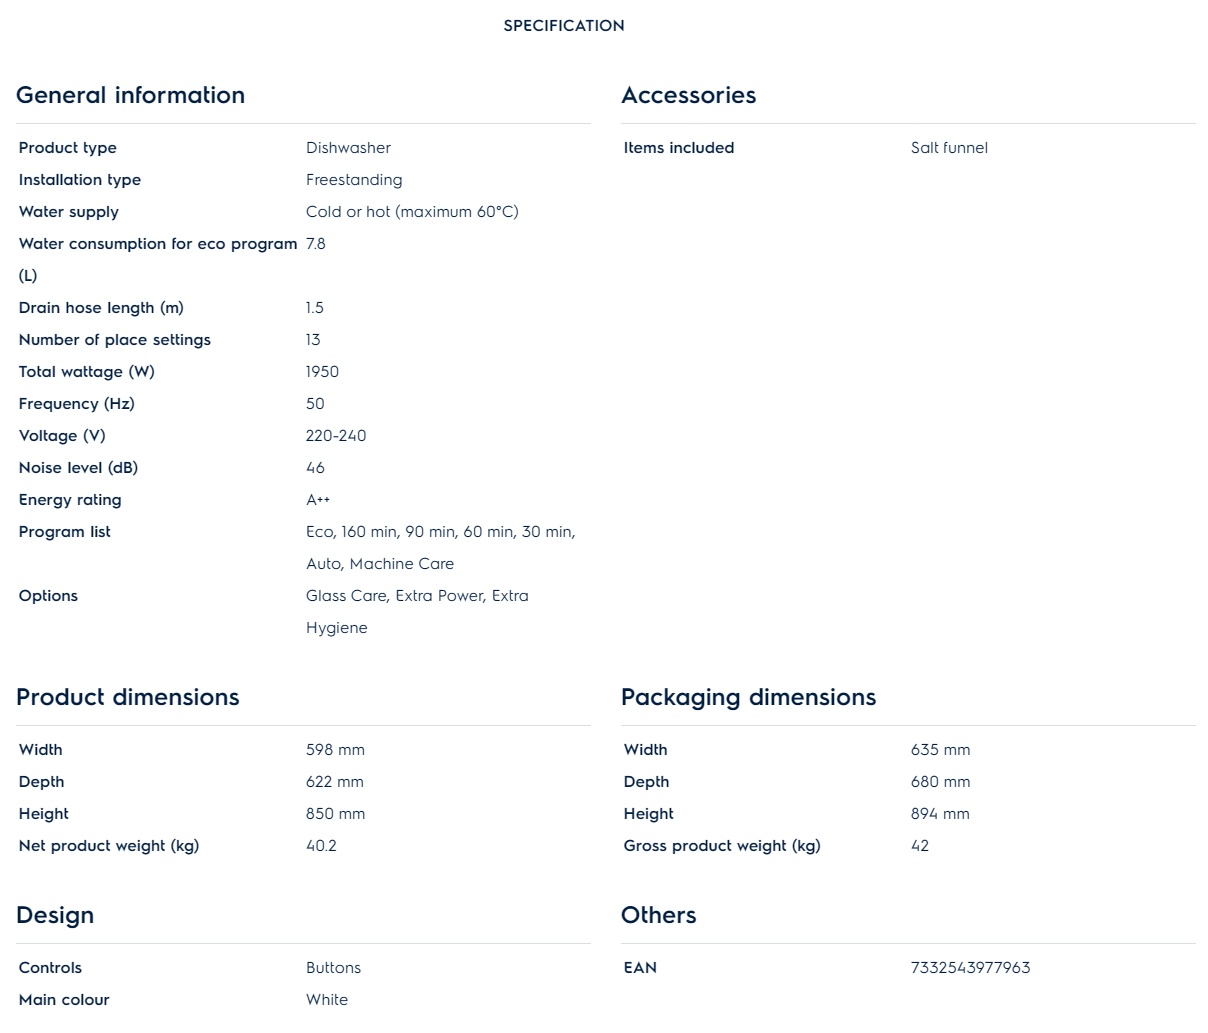Click the Program list label
The height and width of the screenshot is (1033, 1208).
pyautogui.click(x=65, y=532)
